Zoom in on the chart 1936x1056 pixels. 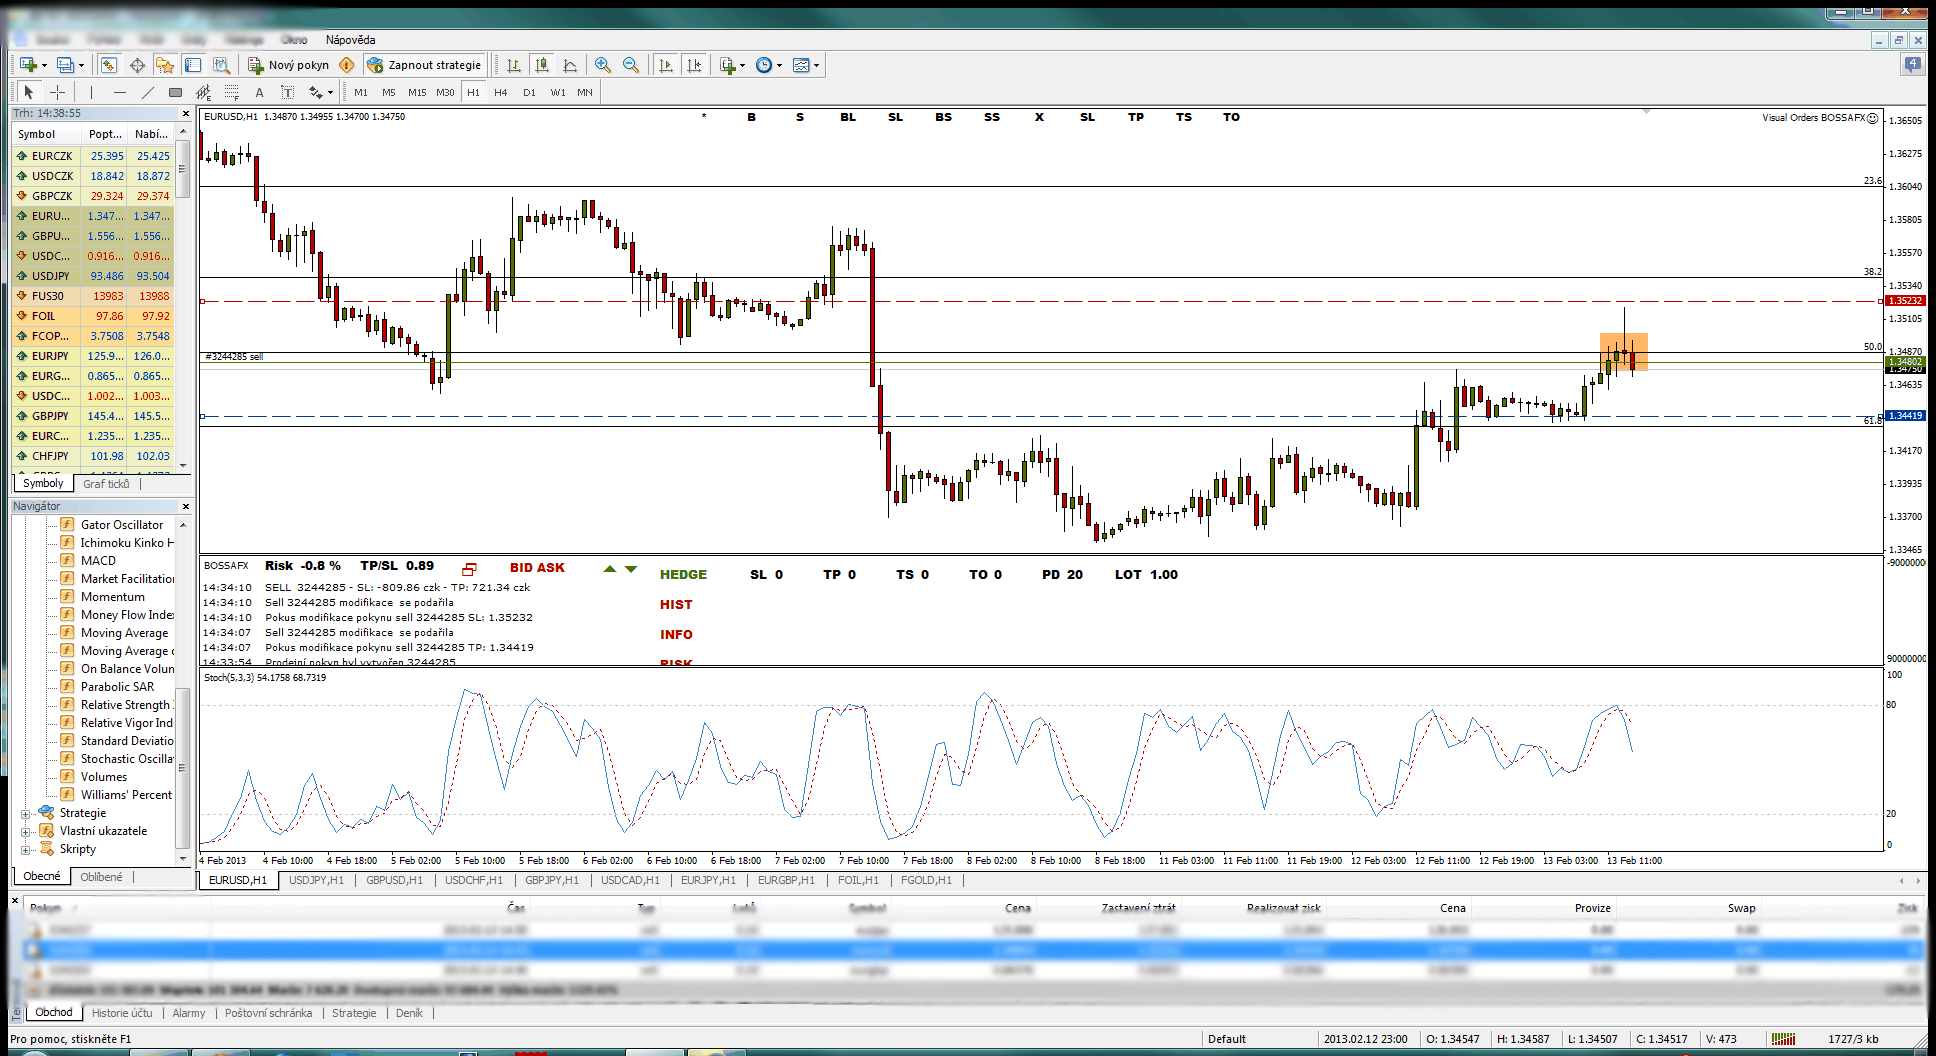click(x=603, y=65)
